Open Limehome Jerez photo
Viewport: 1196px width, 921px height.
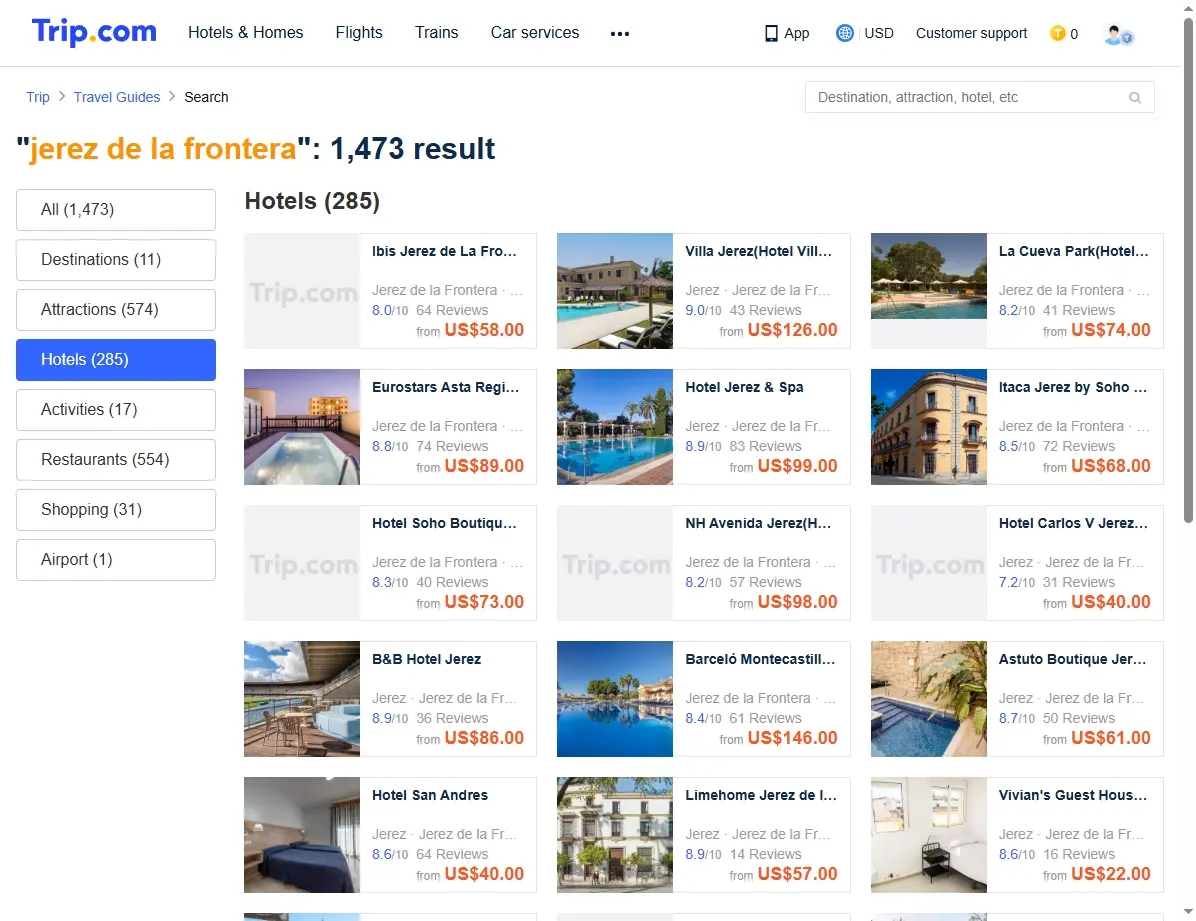(615, 835)
